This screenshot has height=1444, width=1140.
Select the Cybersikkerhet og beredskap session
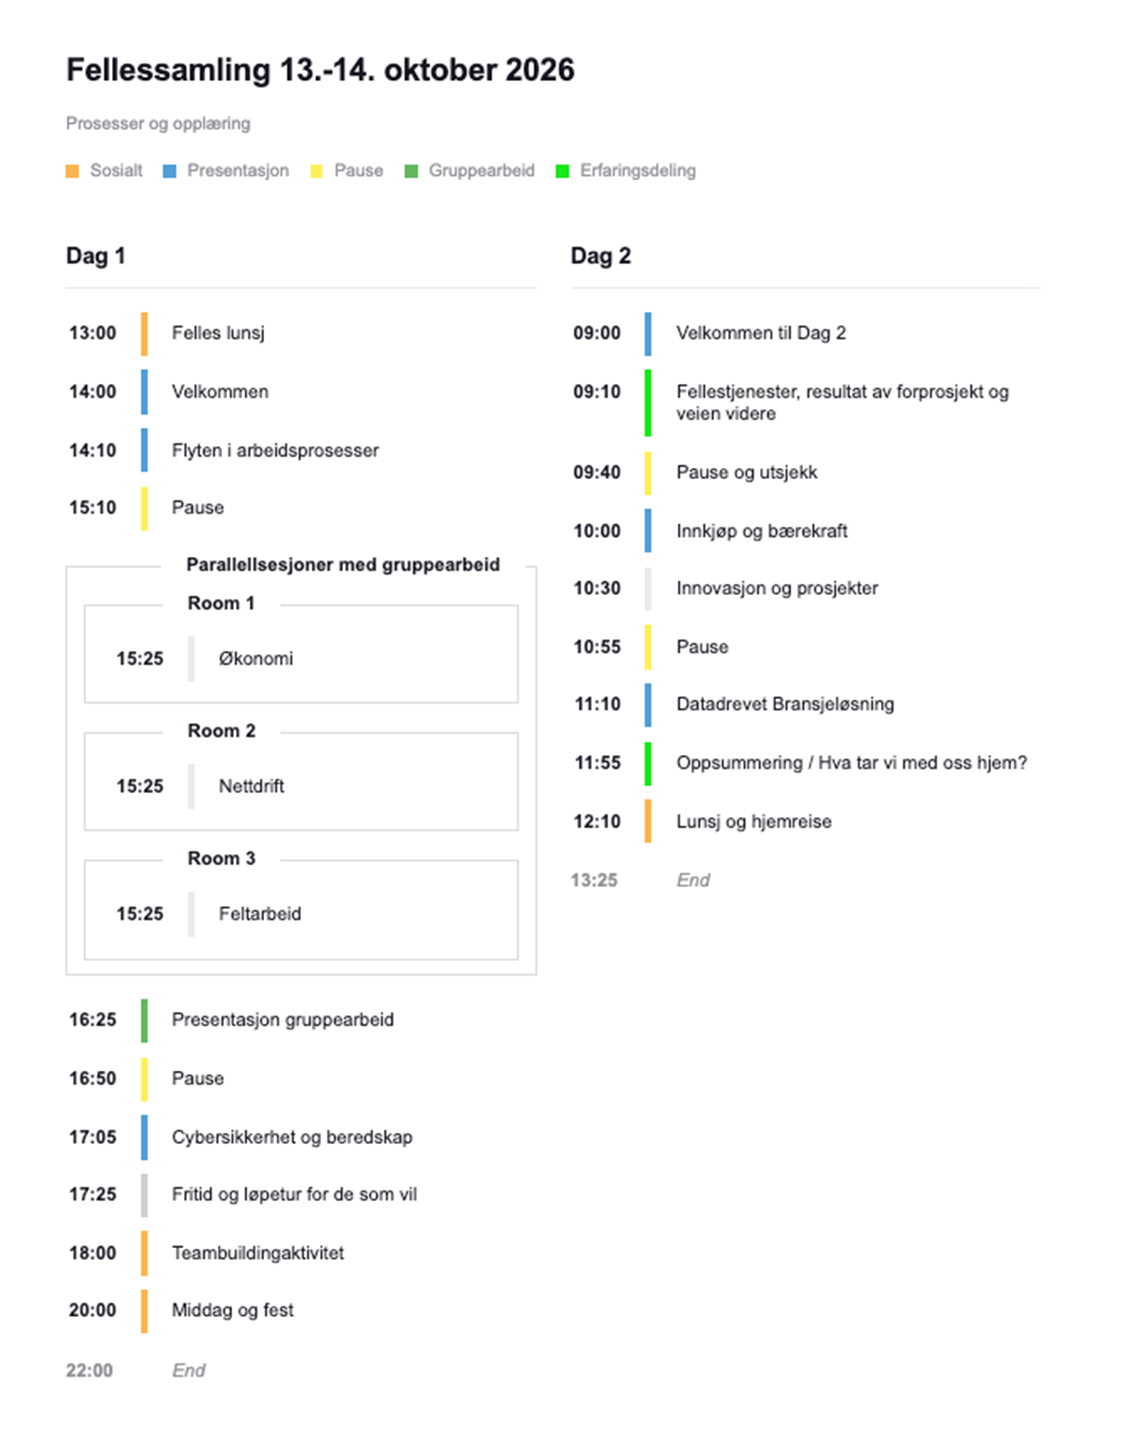pyautogui.click(x=292, y=1137)
